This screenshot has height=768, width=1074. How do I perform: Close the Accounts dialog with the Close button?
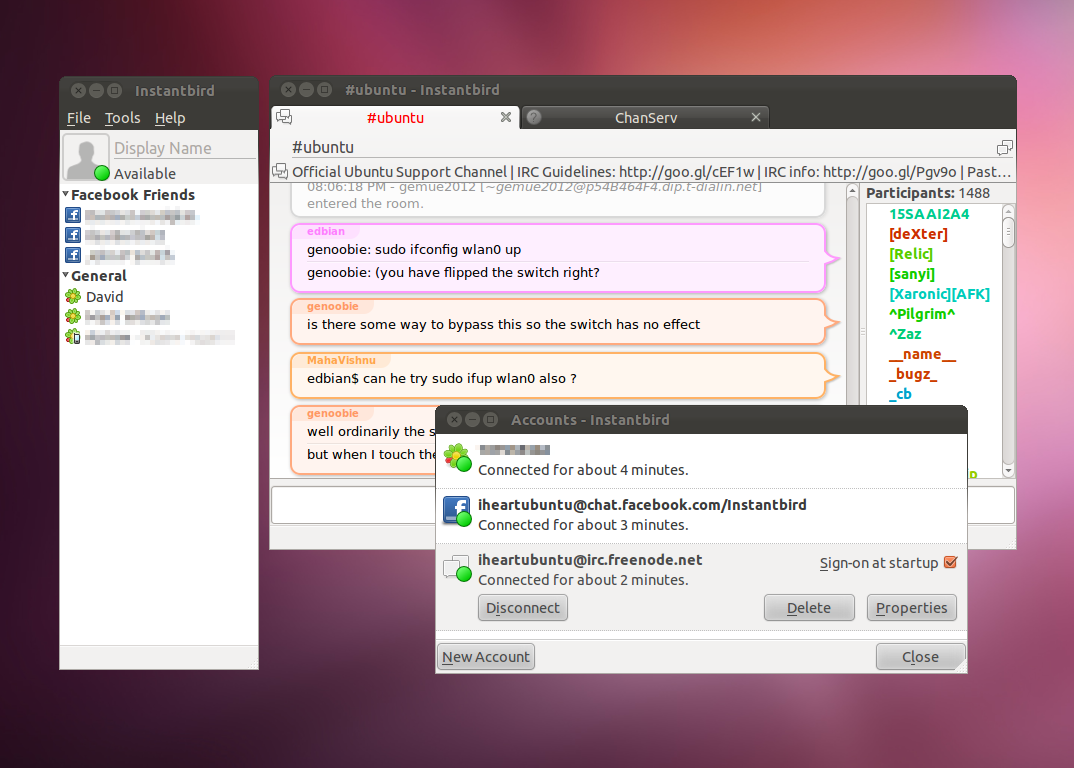921,656
